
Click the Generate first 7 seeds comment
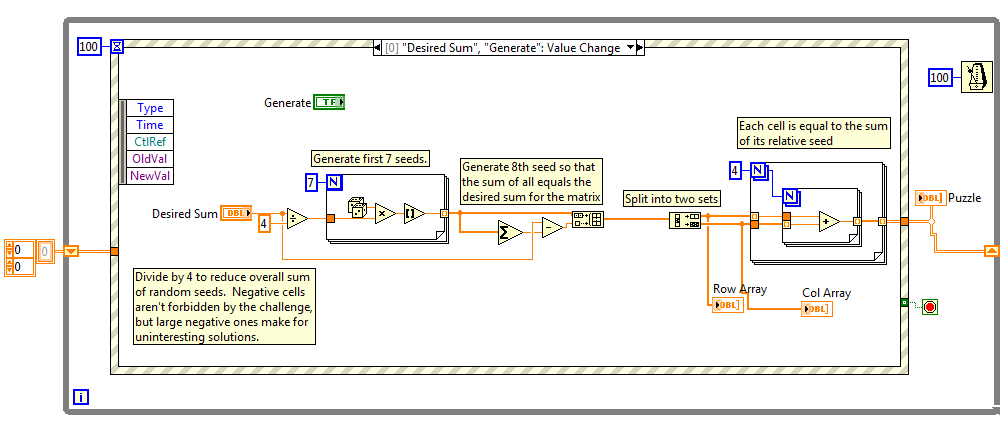(x=370, y=159)
